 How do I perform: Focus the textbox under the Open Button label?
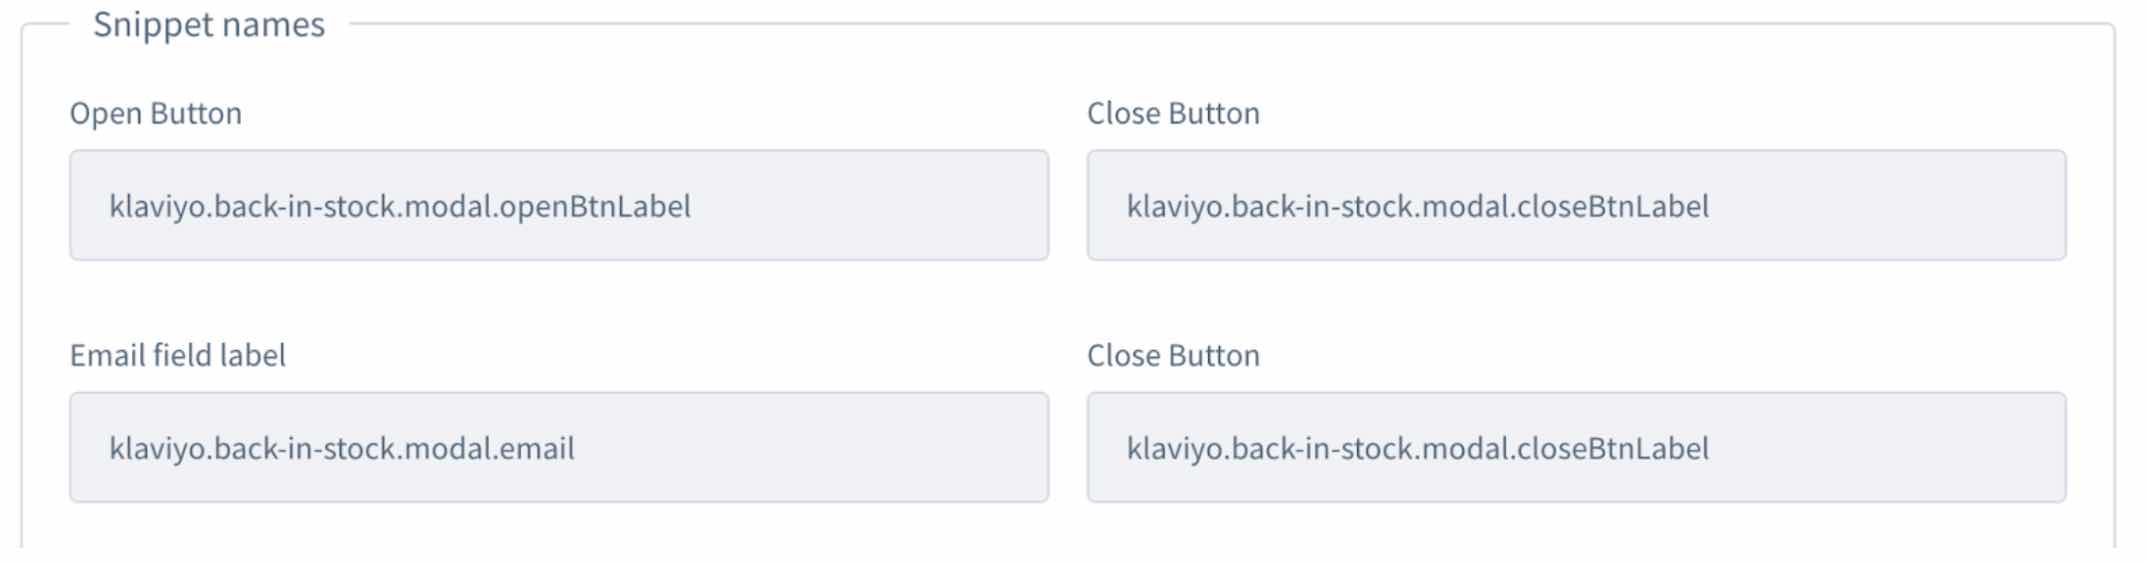coord(558,206)
